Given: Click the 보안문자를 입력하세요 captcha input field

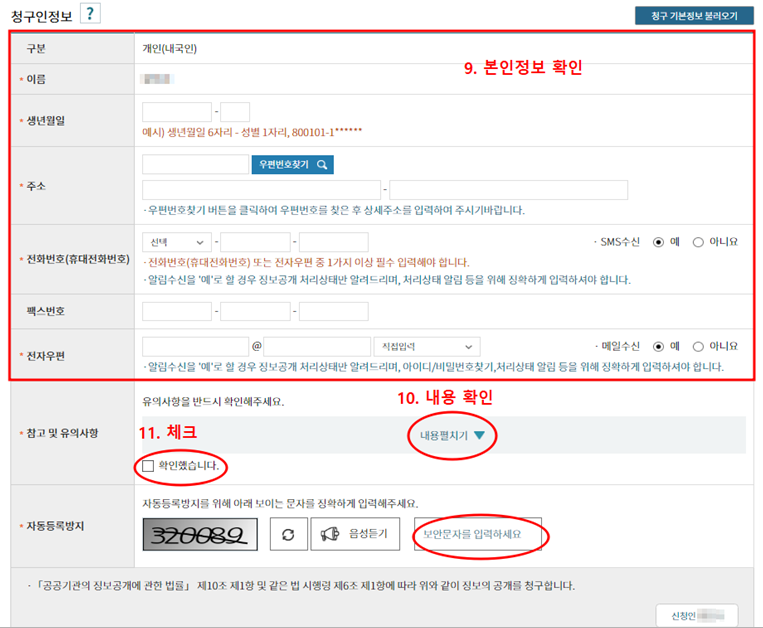Looking at the screenshot, I should [478, 535].
